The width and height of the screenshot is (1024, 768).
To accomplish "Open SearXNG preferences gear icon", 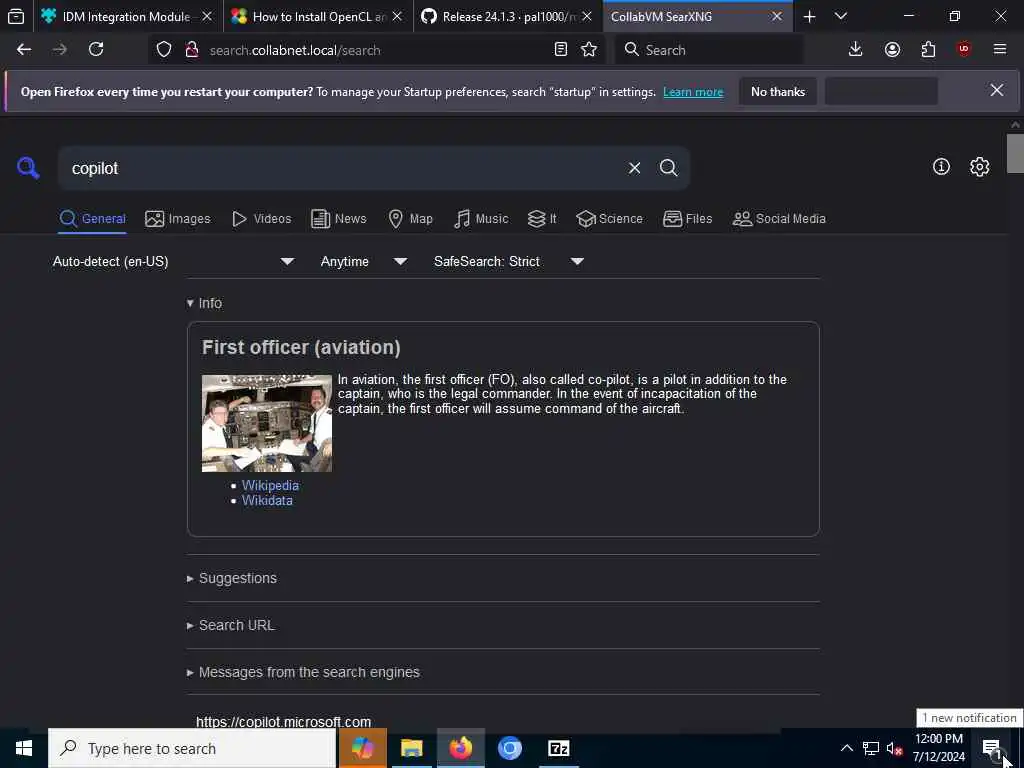I will [980, 167].
